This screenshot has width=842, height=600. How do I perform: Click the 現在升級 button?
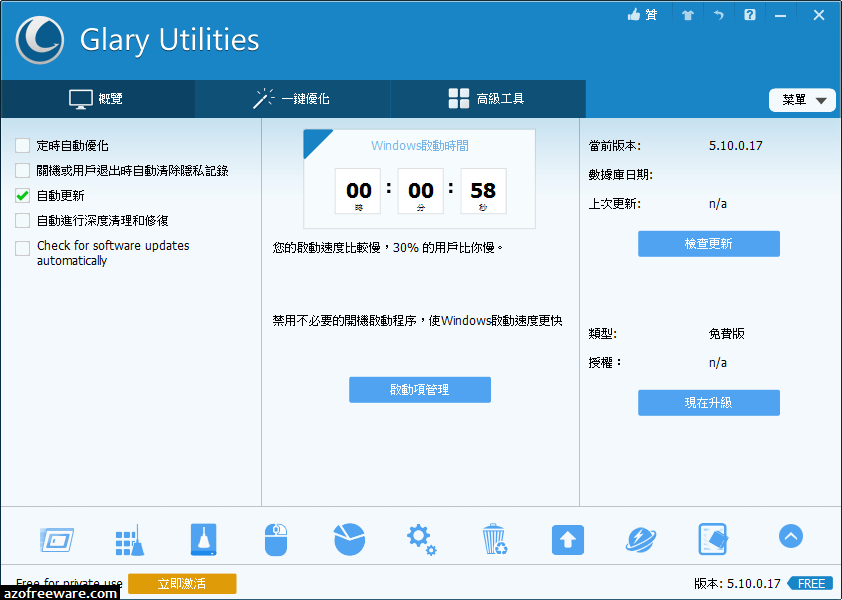pyautogui.click(x=709, y=403)
